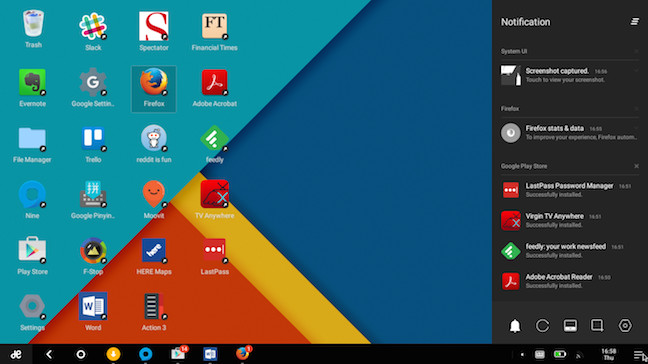Open the Trash icon on the desktop
Viewport: 648px width, 364px height.
click(x=33, y=25)
